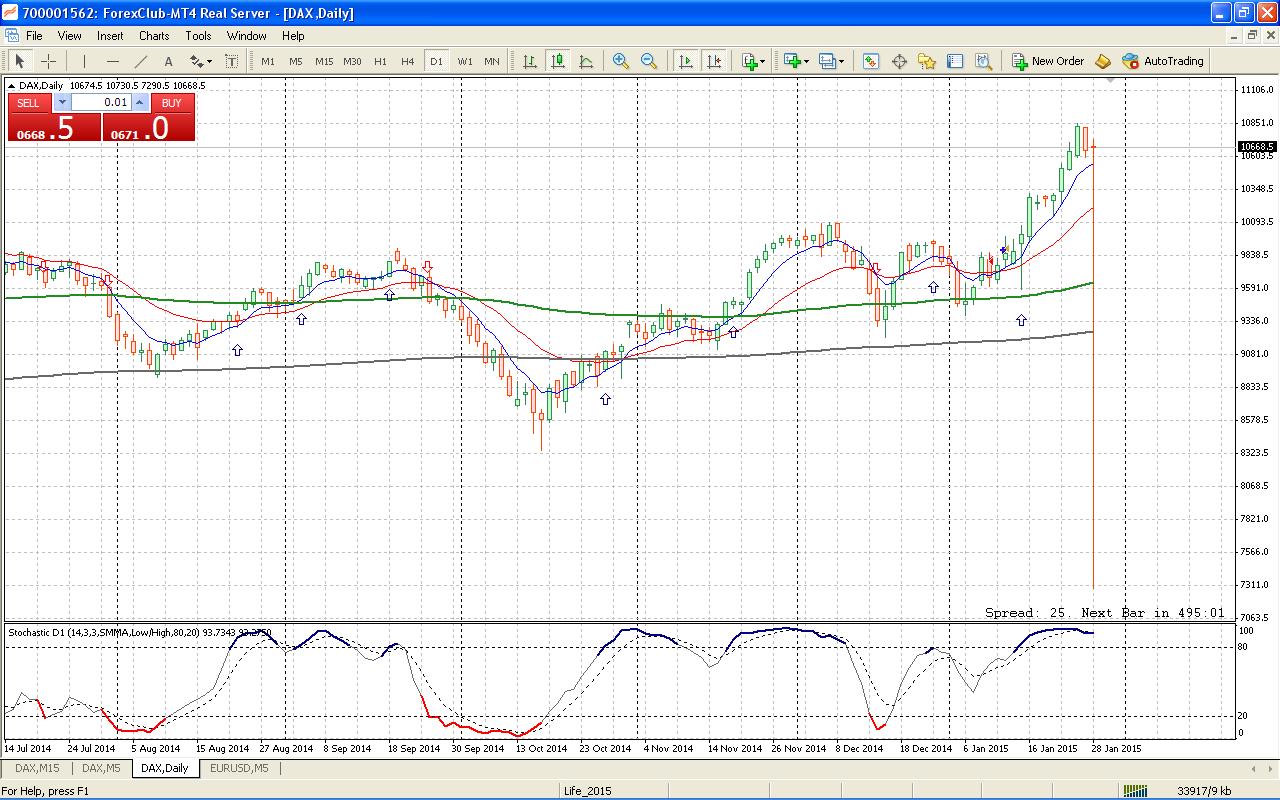The image size is (1280, 800).
Task: Select the text 'A' tool
Action: (x=168, y=61)
